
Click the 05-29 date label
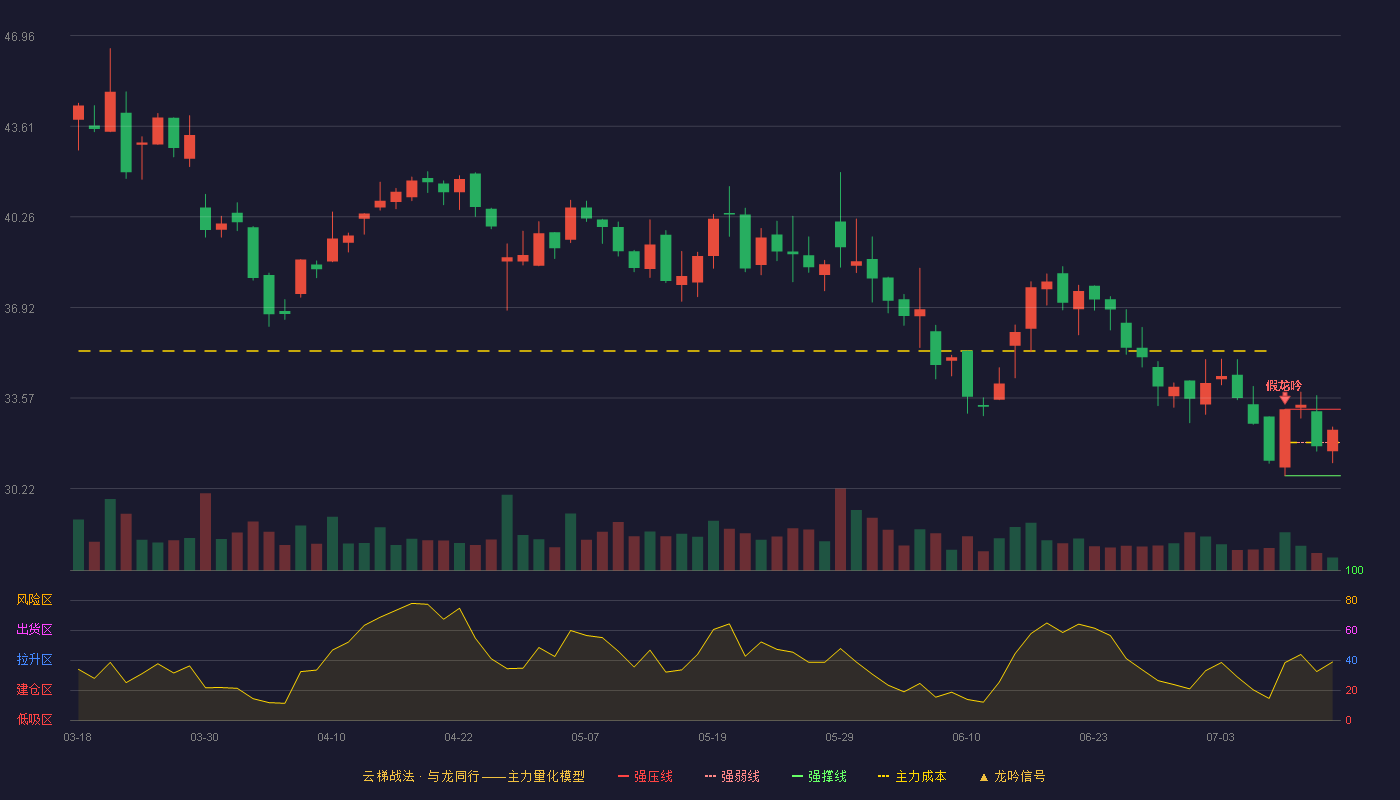pyautogui.click(x=839, y=737)
